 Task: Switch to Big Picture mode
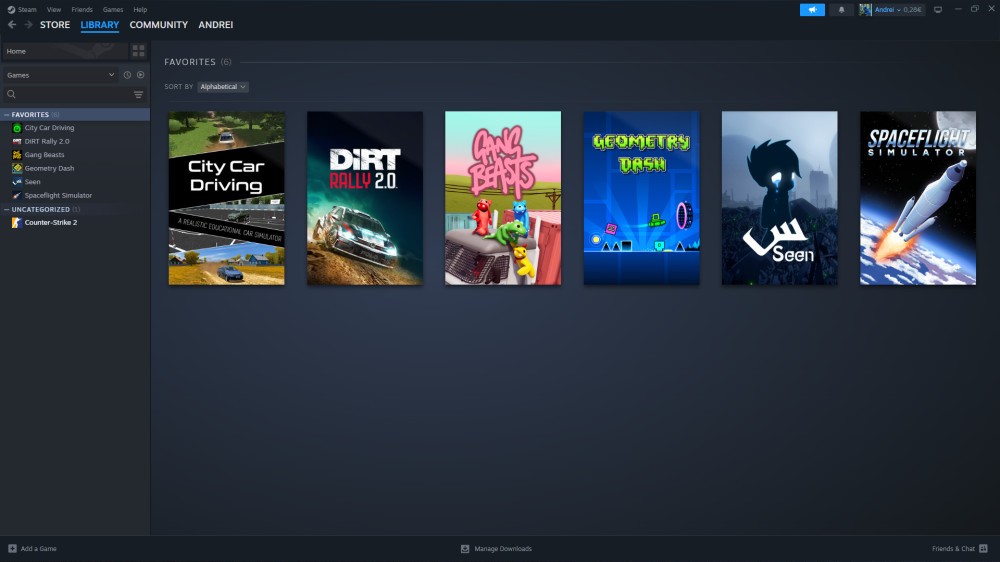click(937, 10)
